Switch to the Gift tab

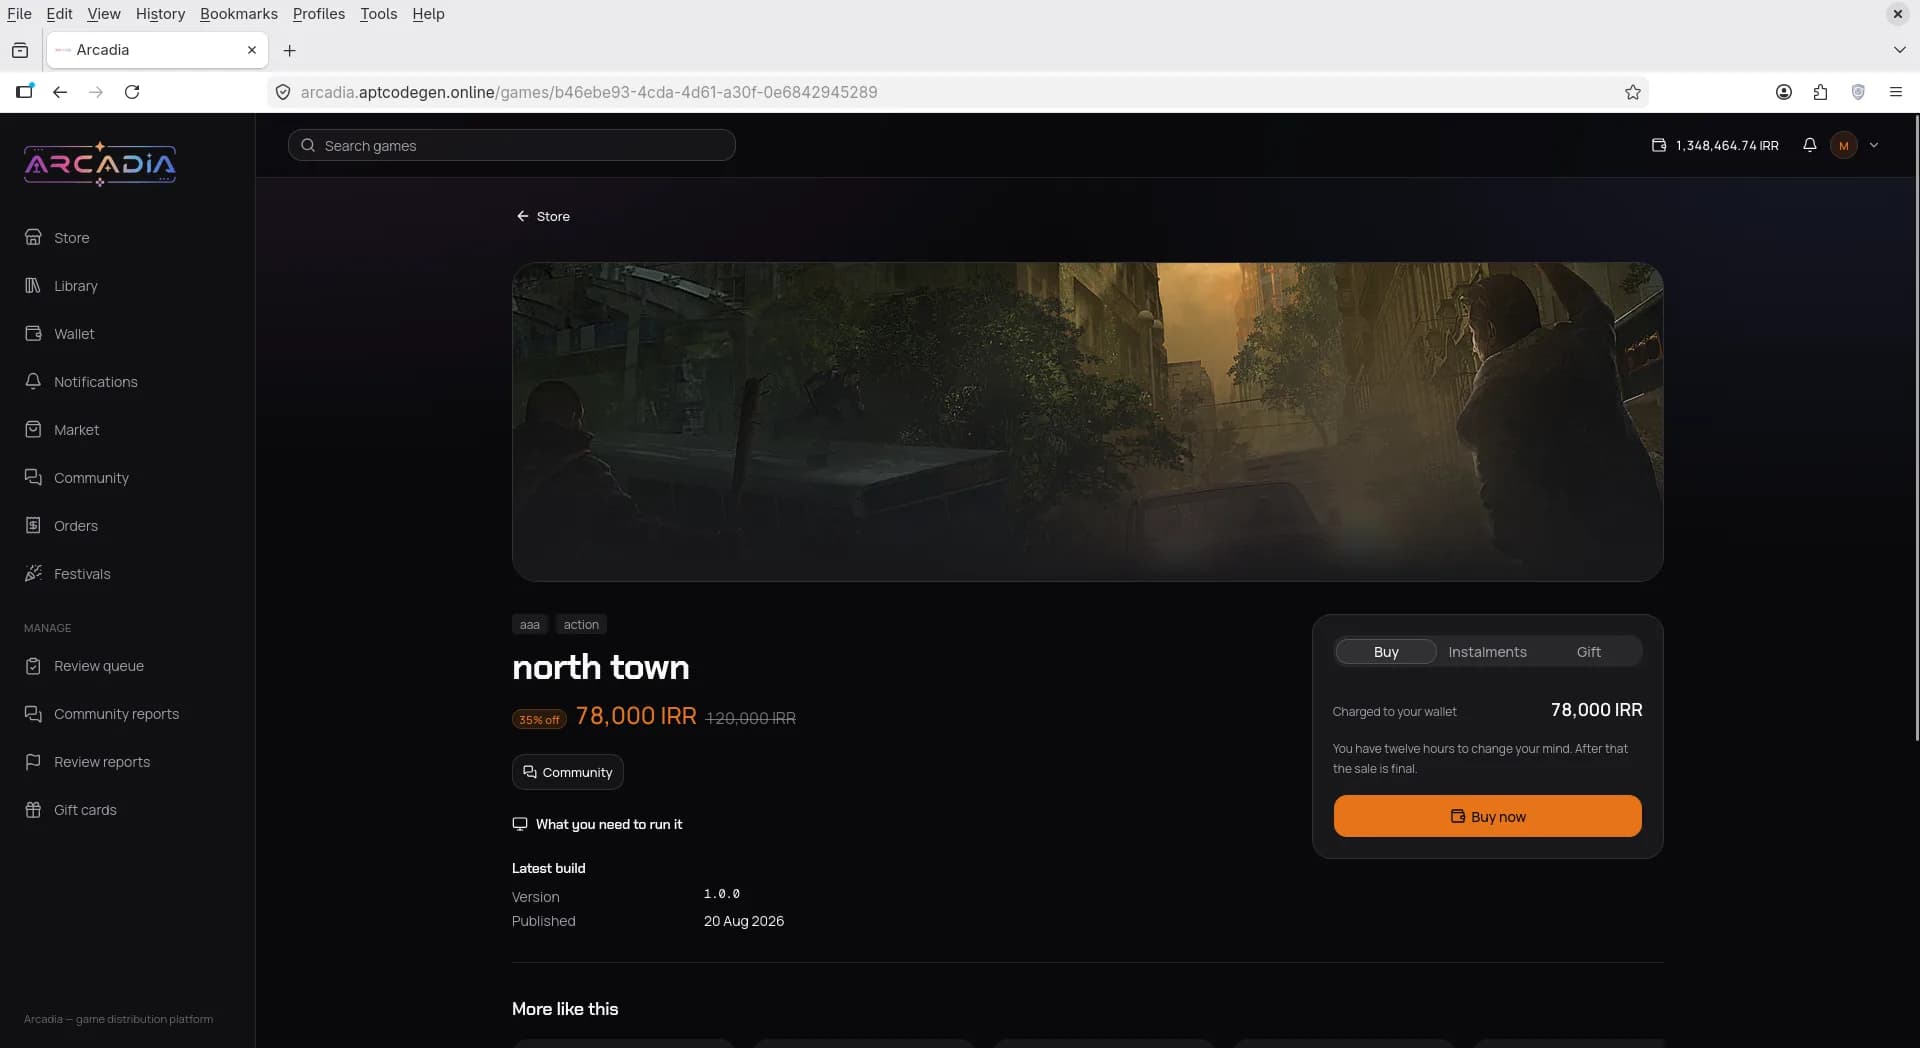tap(1589, 652)
